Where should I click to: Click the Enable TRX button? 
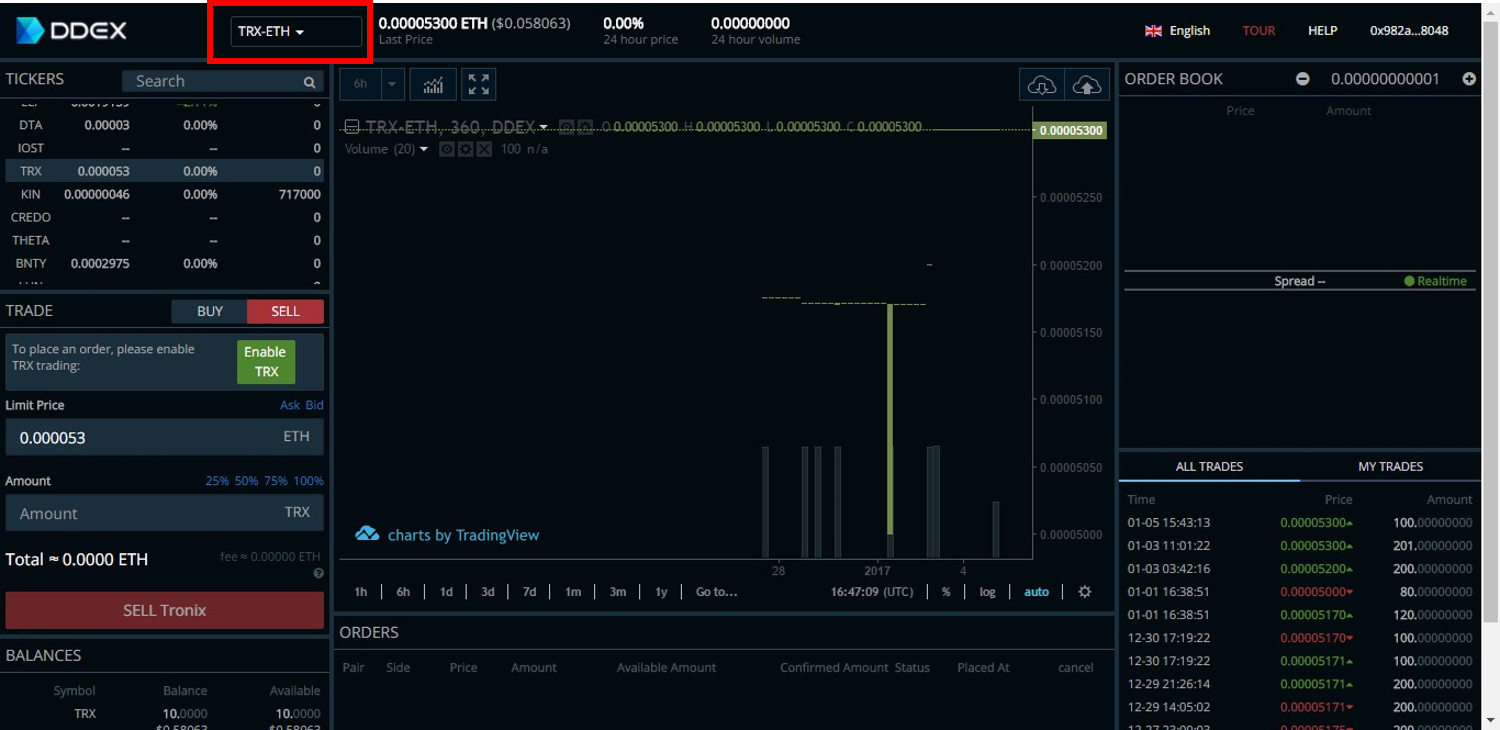265,362
